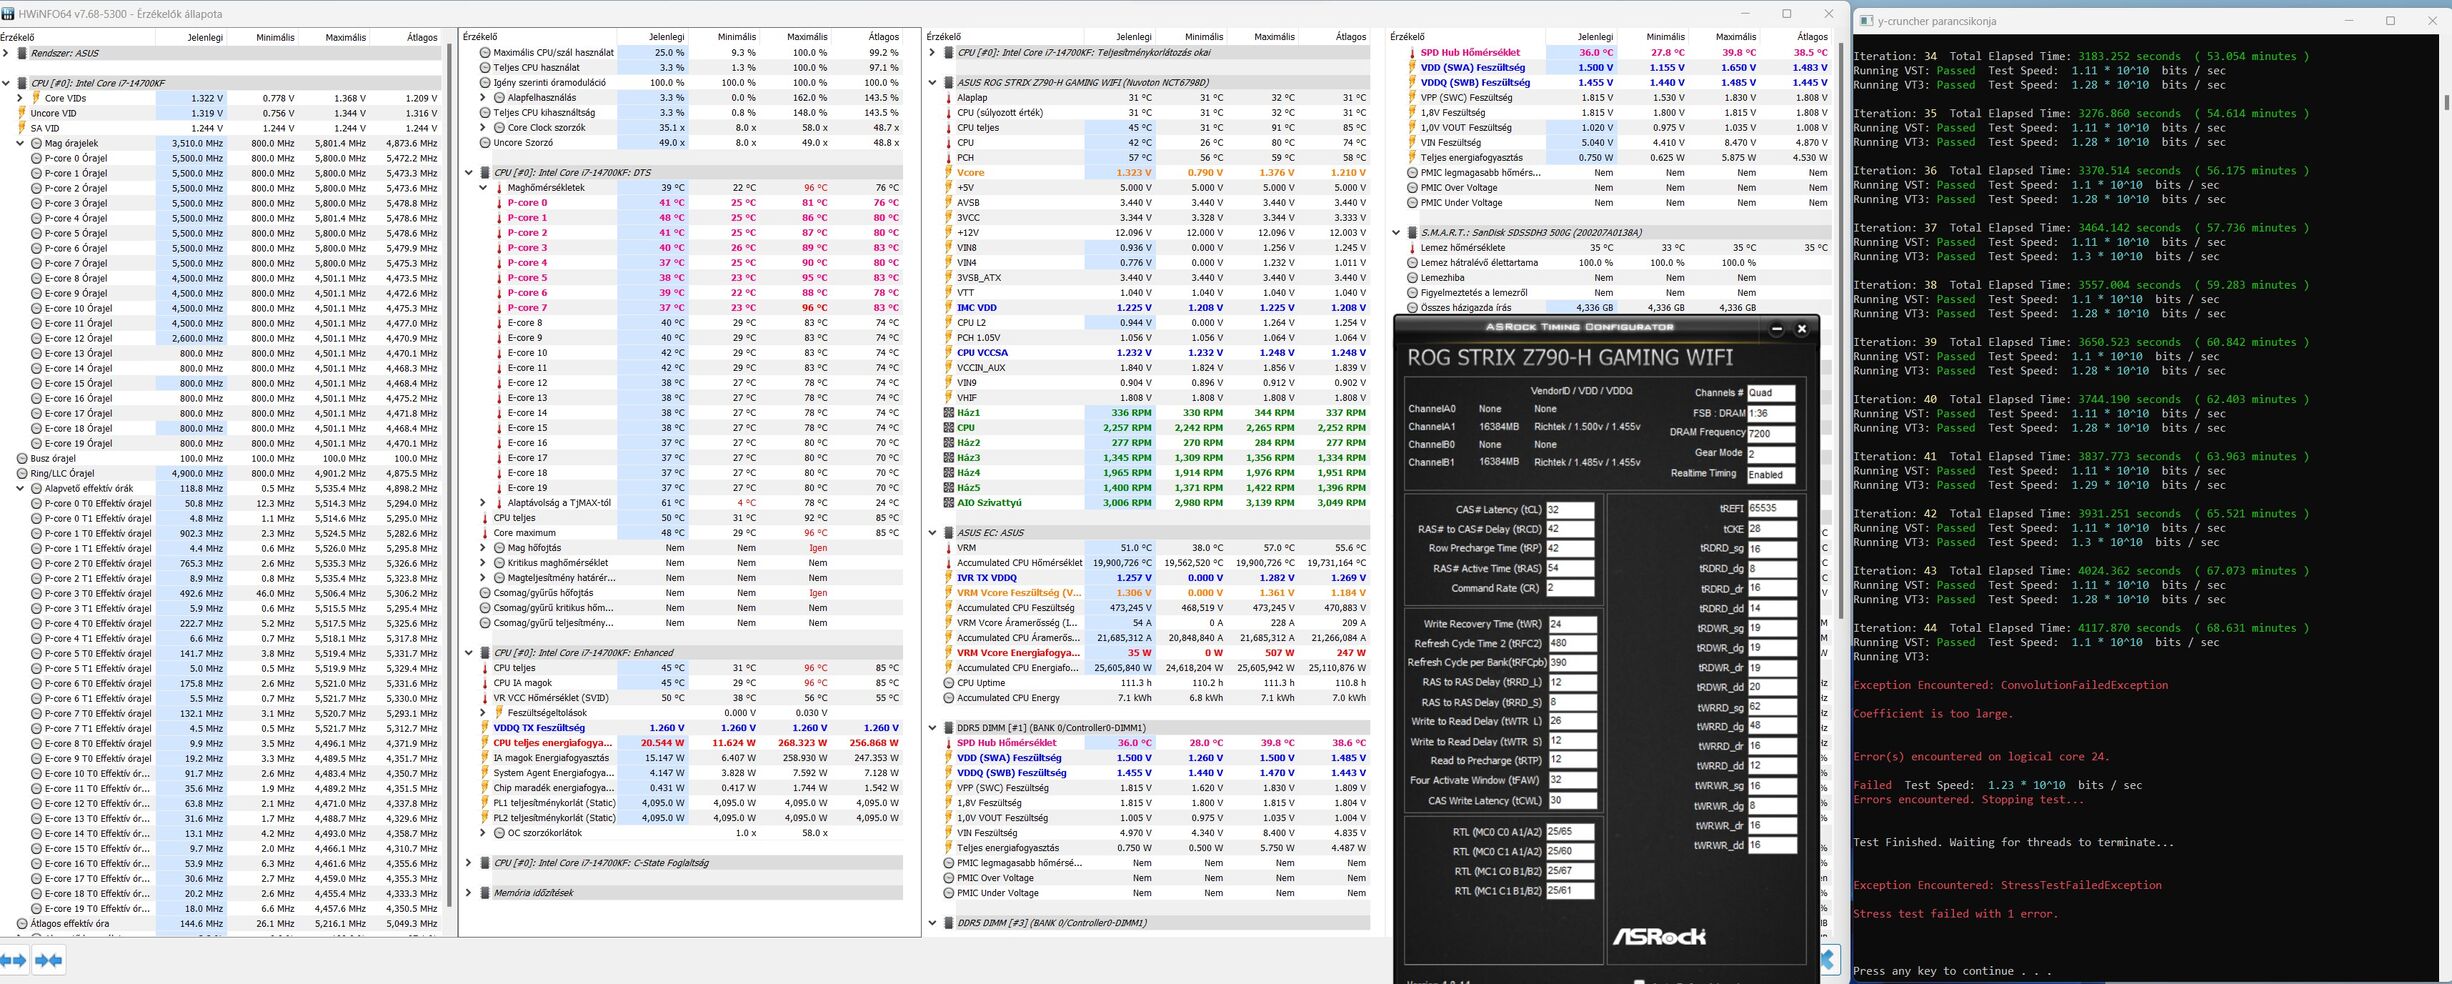Click the lightning icon beside Vcore in Nuvoton section
Screen dimensions: 2452x984
tap(949, 173)
